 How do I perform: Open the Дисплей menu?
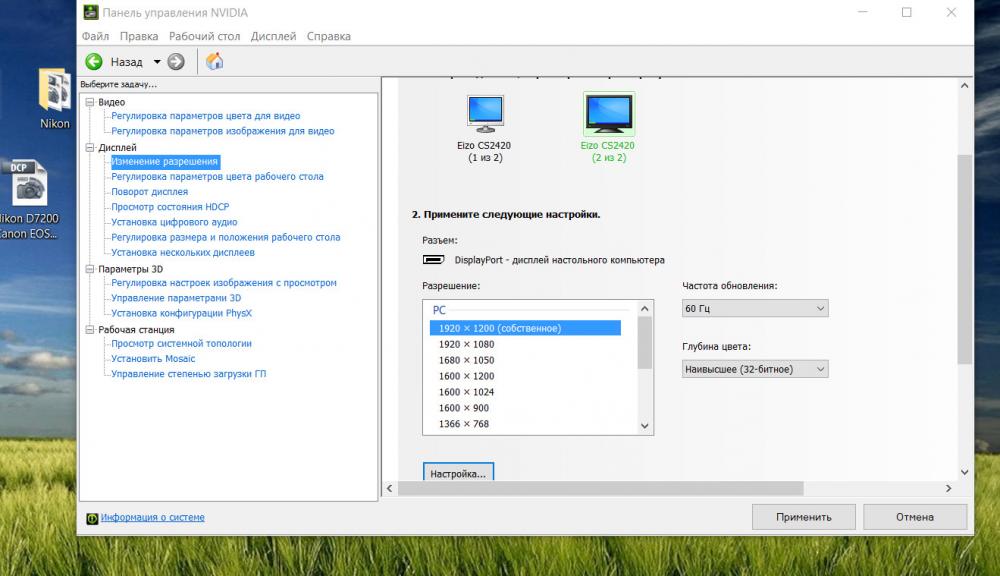(x=273, y=36)
